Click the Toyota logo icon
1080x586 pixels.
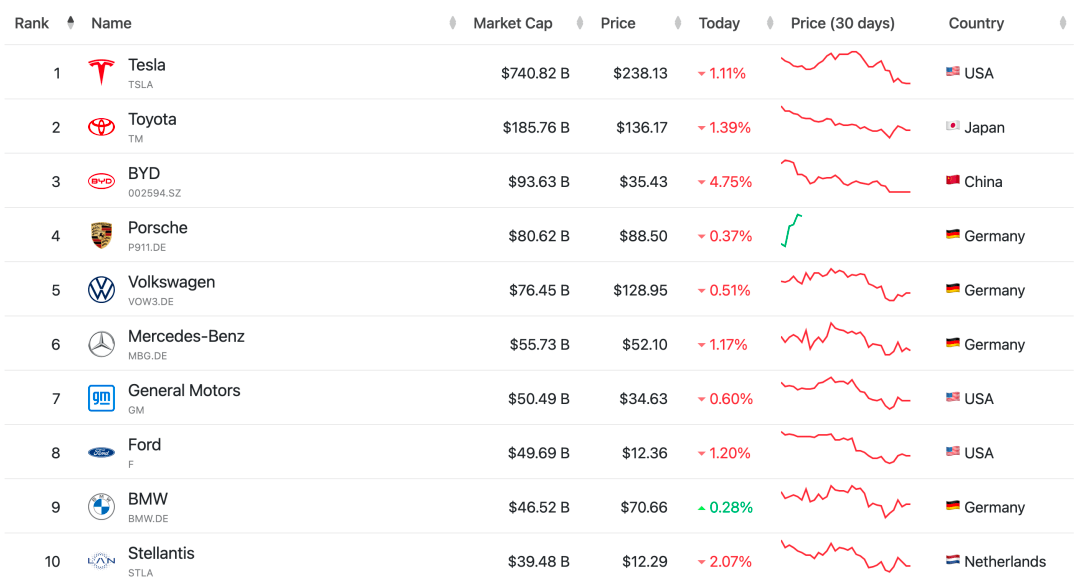pyautogui.click(x=101, y=127)
